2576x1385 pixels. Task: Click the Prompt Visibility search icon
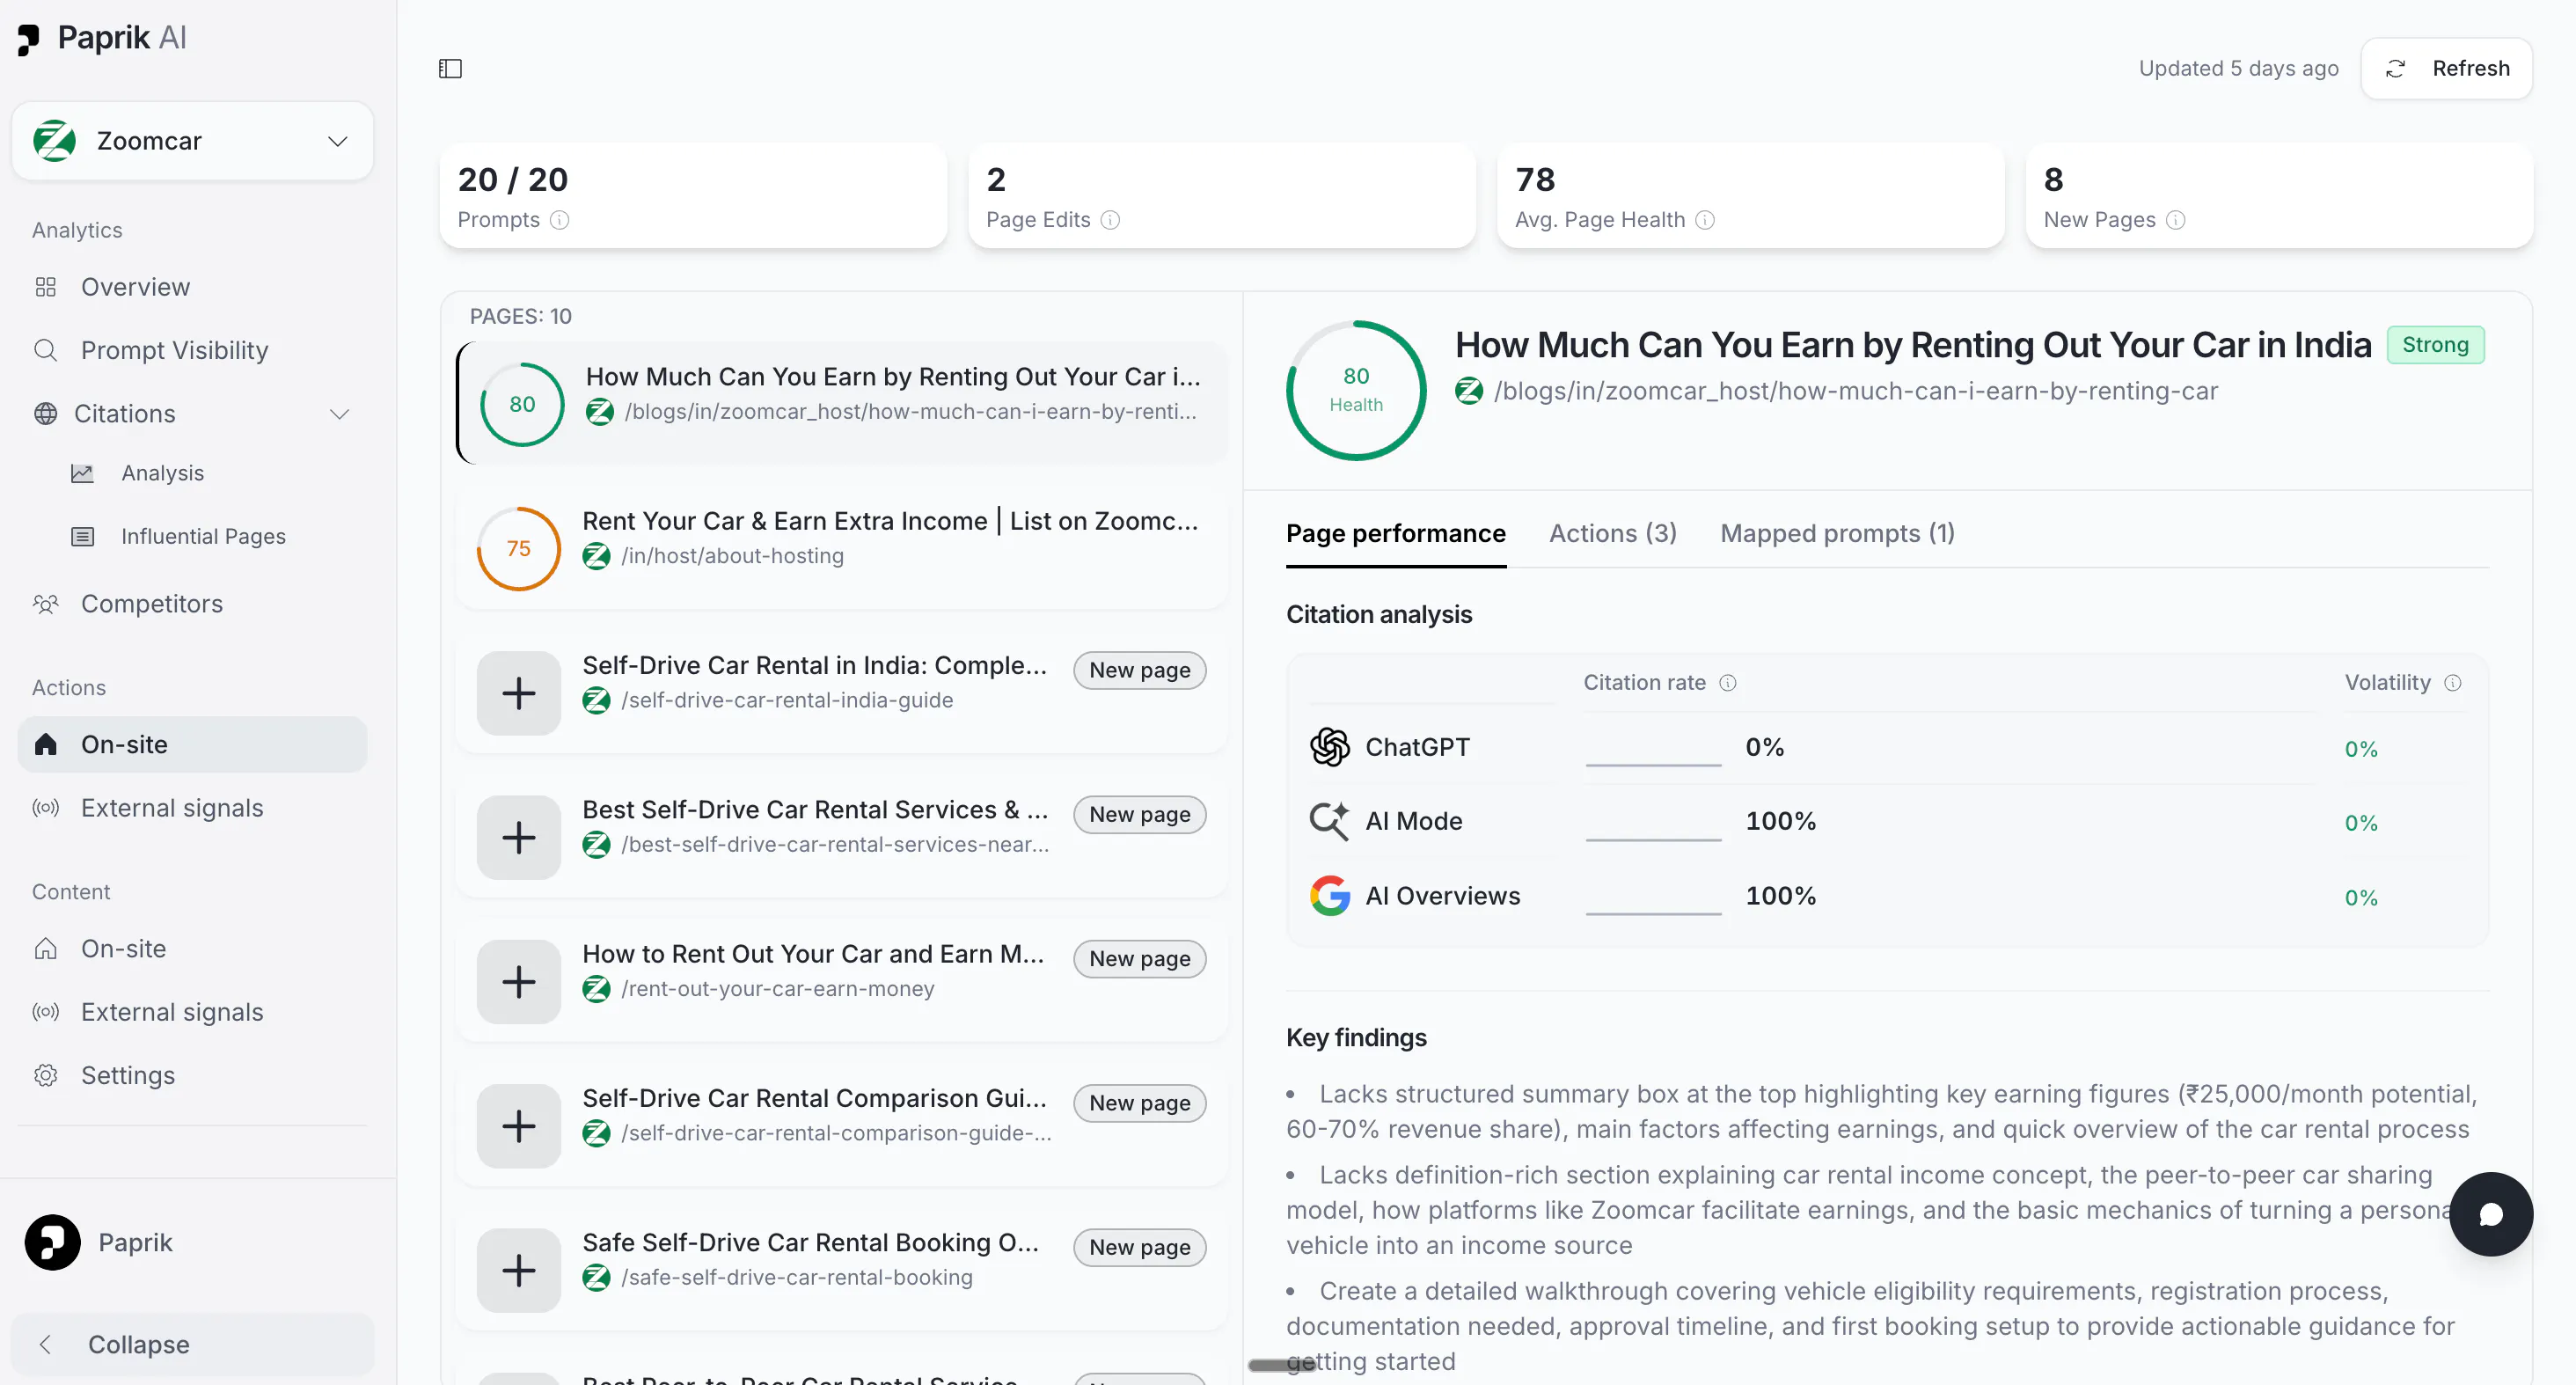click(x=46, y=350)
